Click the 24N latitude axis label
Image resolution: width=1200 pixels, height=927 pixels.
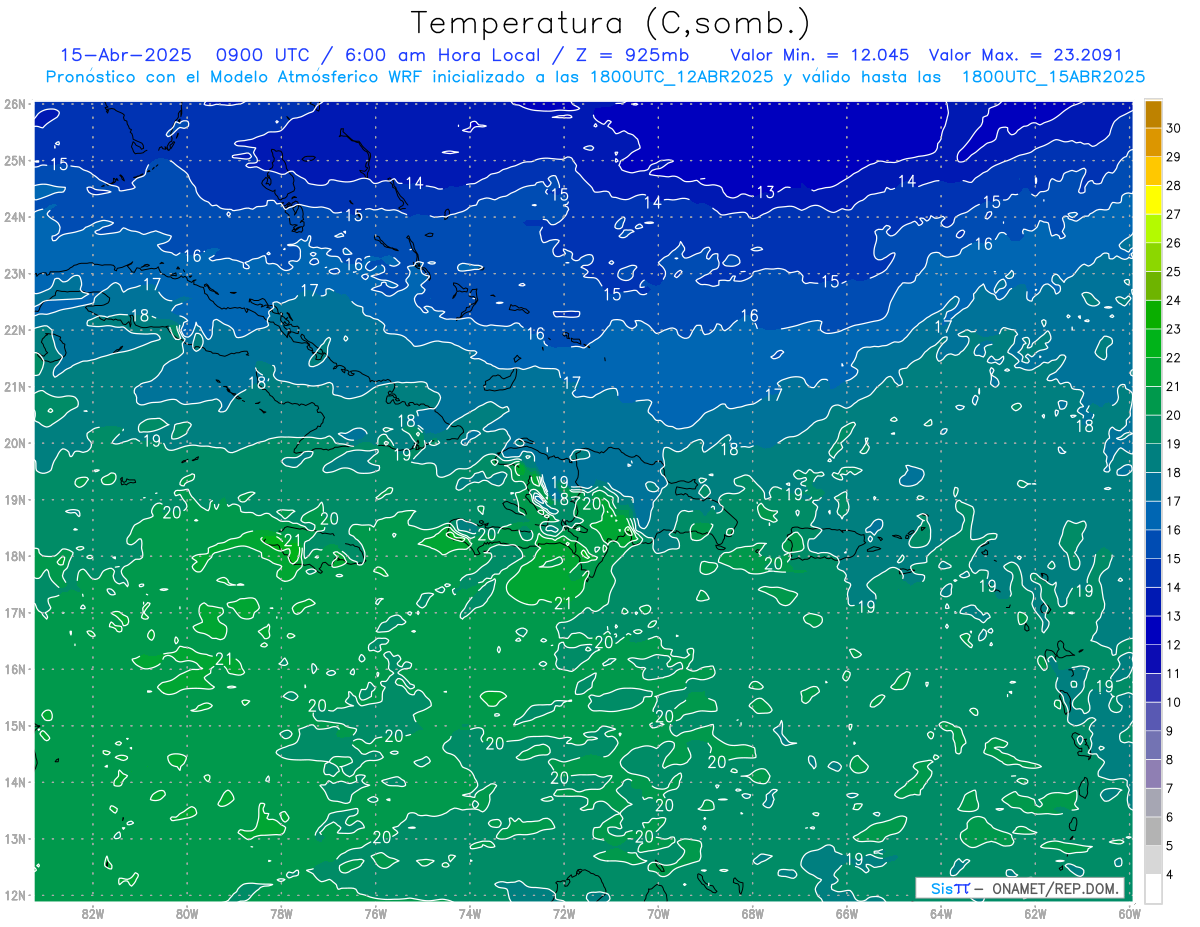[15, 217]
